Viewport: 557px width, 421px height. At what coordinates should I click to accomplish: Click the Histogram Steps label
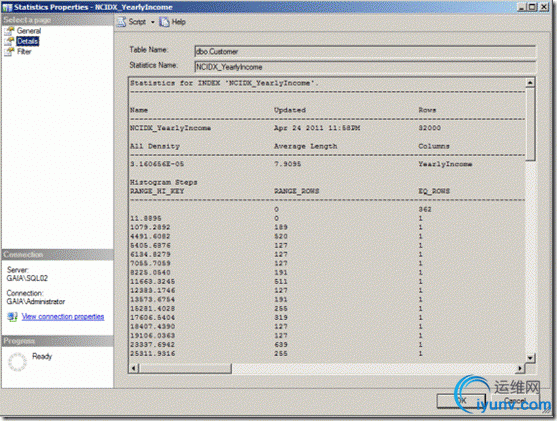click(x=163, y=182)
